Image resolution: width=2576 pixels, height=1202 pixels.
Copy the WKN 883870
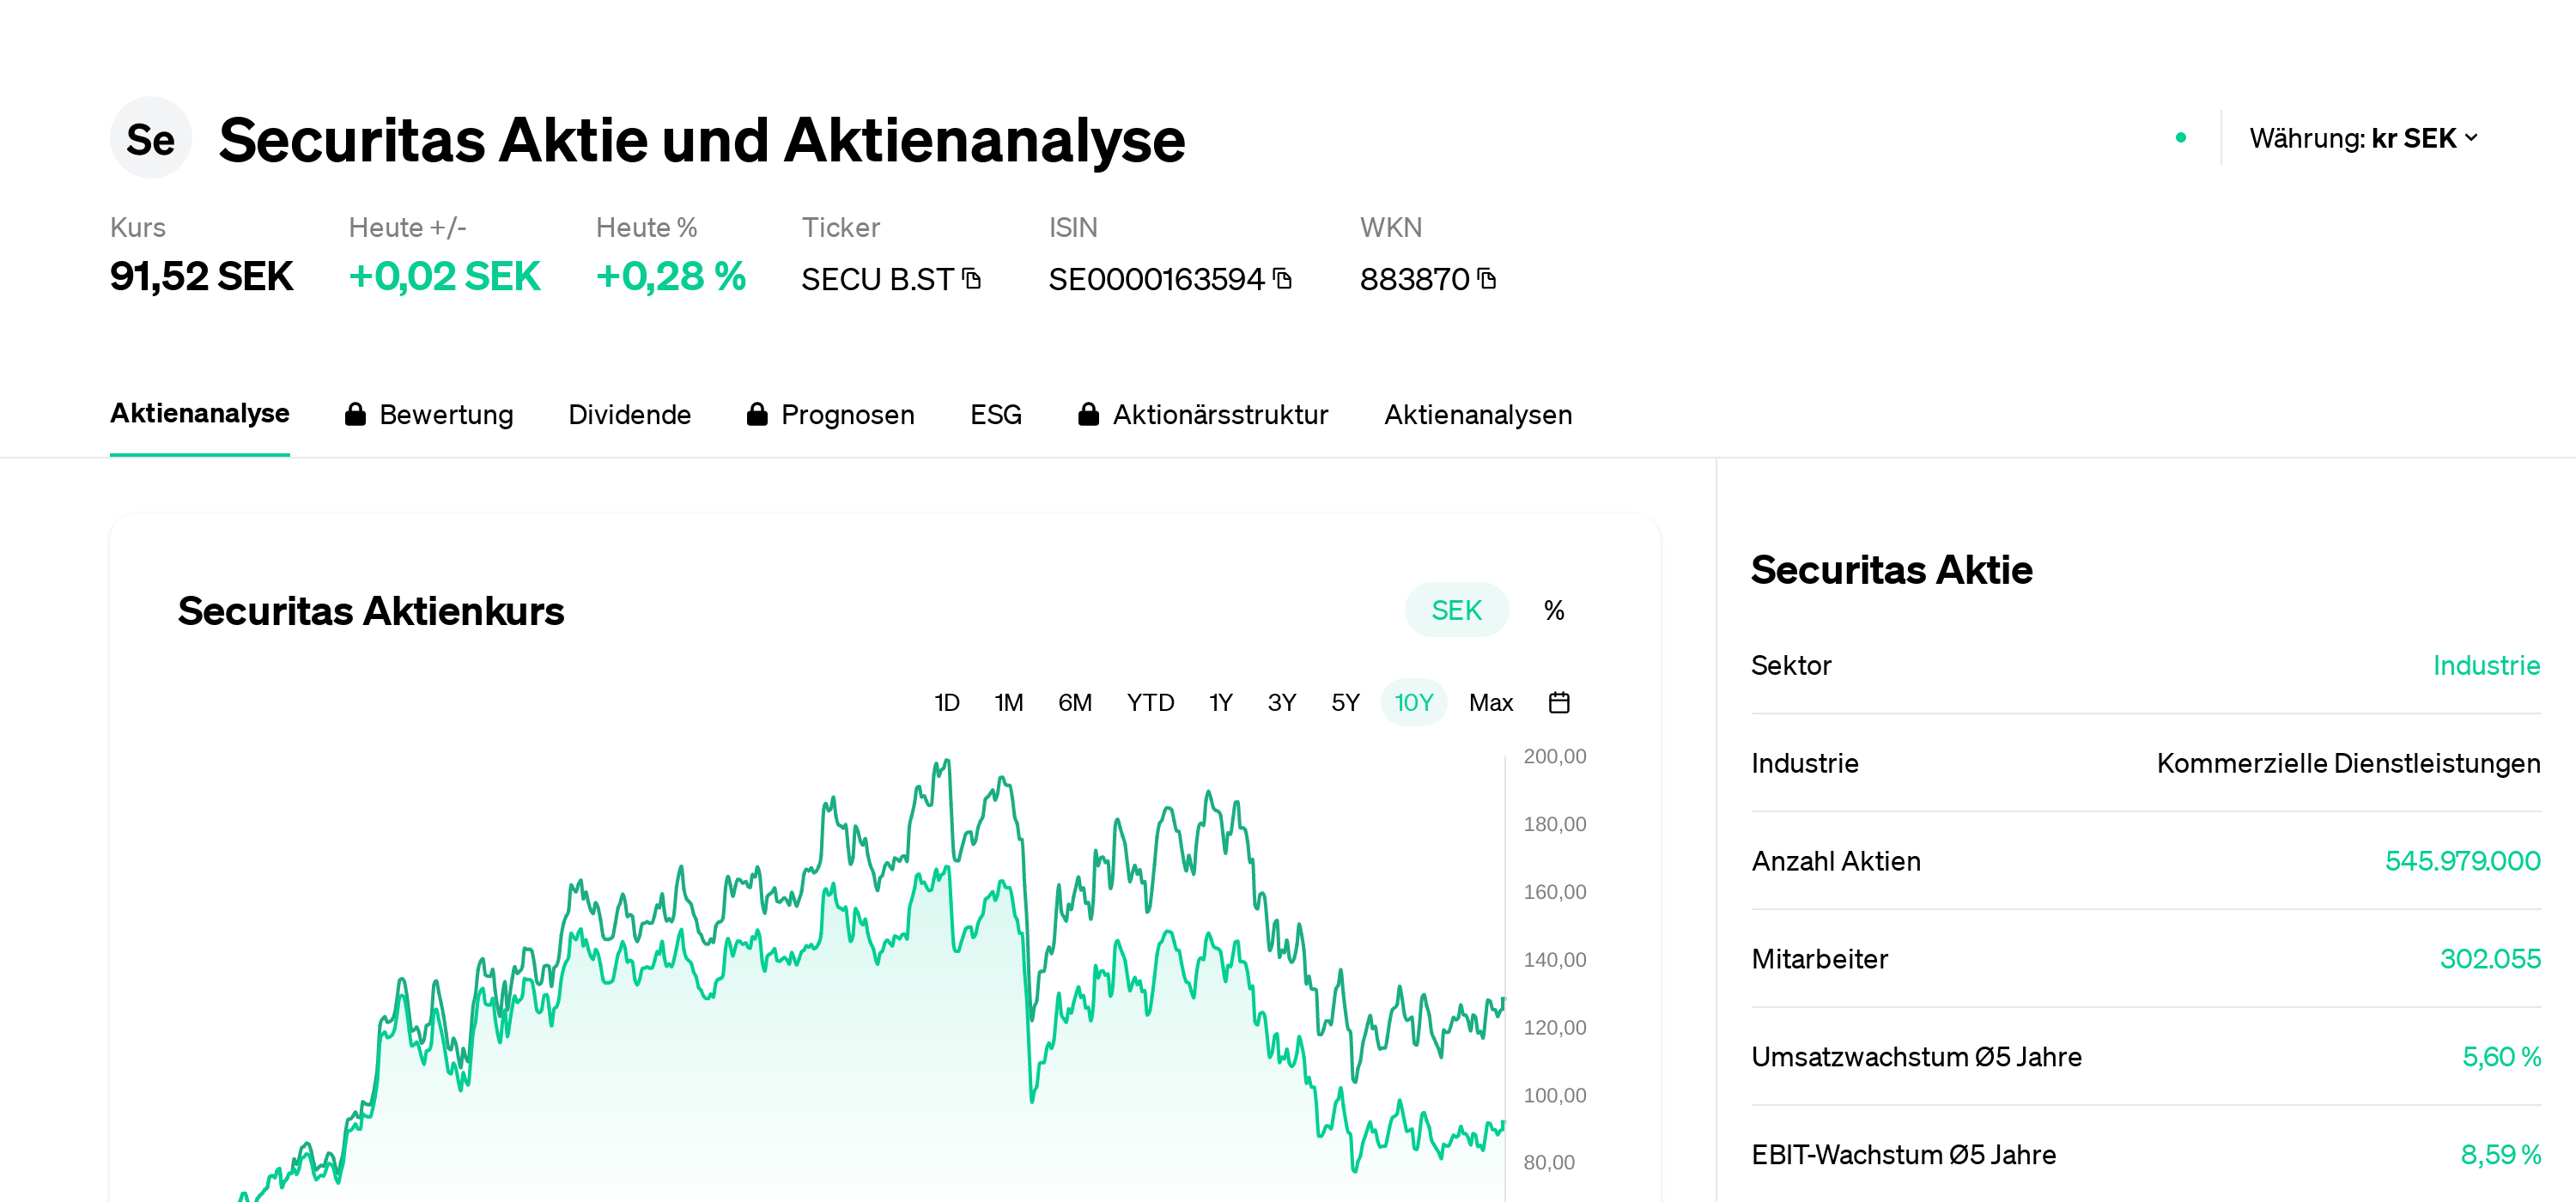tap(1487, 279)
